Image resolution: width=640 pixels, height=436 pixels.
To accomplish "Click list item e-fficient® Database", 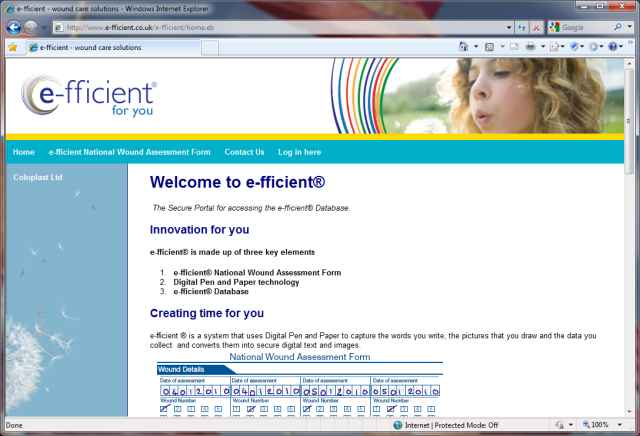I will click(x=211, y=291).
